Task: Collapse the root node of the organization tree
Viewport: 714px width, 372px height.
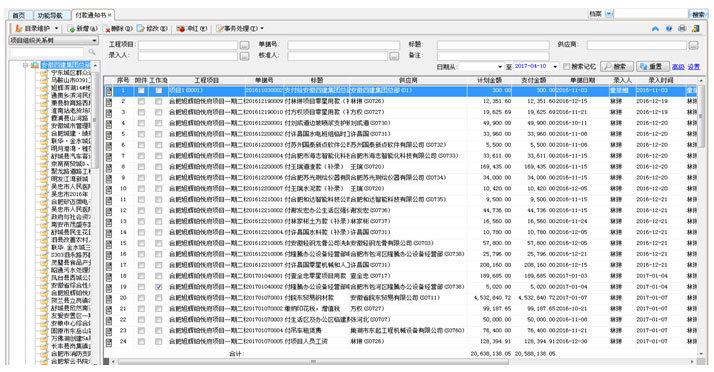Action: pyautogui.click(x=26, y=65)
